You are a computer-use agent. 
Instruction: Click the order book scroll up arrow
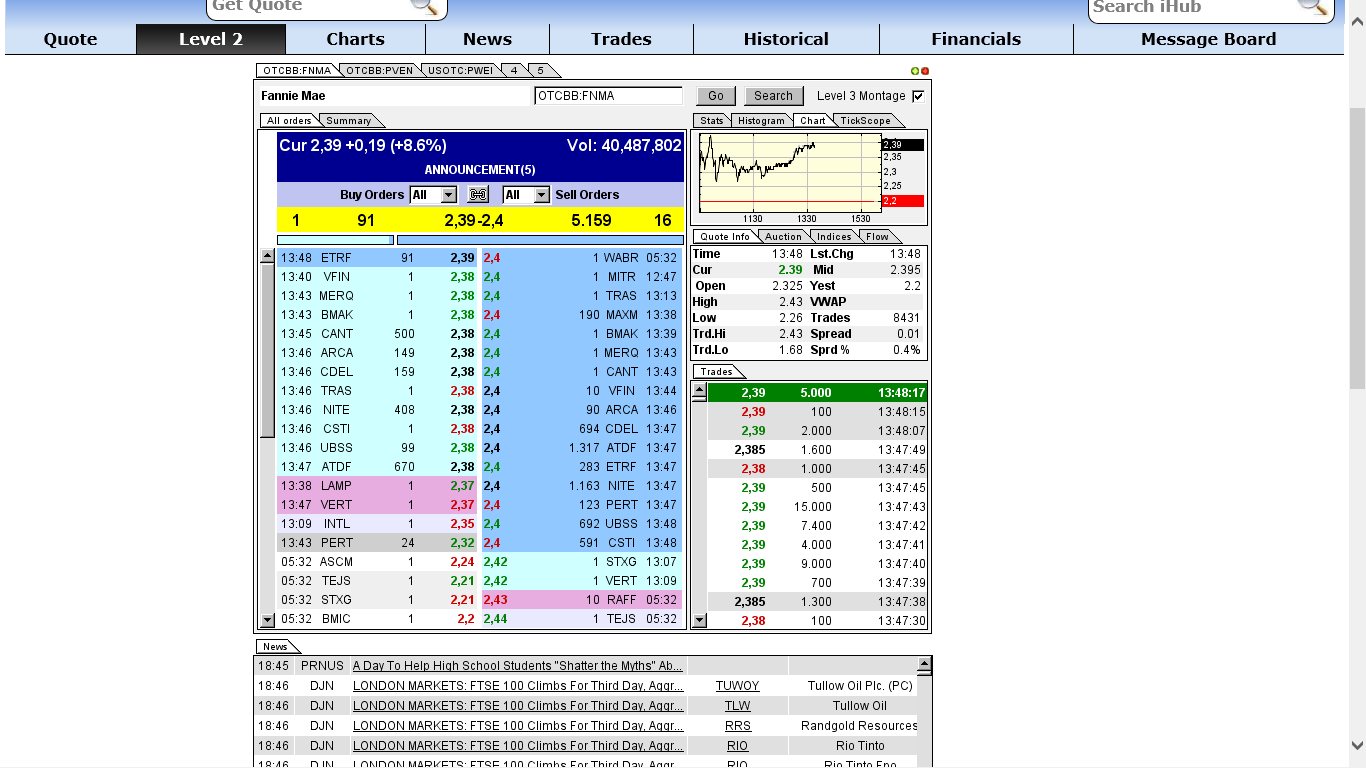point(267,257)
